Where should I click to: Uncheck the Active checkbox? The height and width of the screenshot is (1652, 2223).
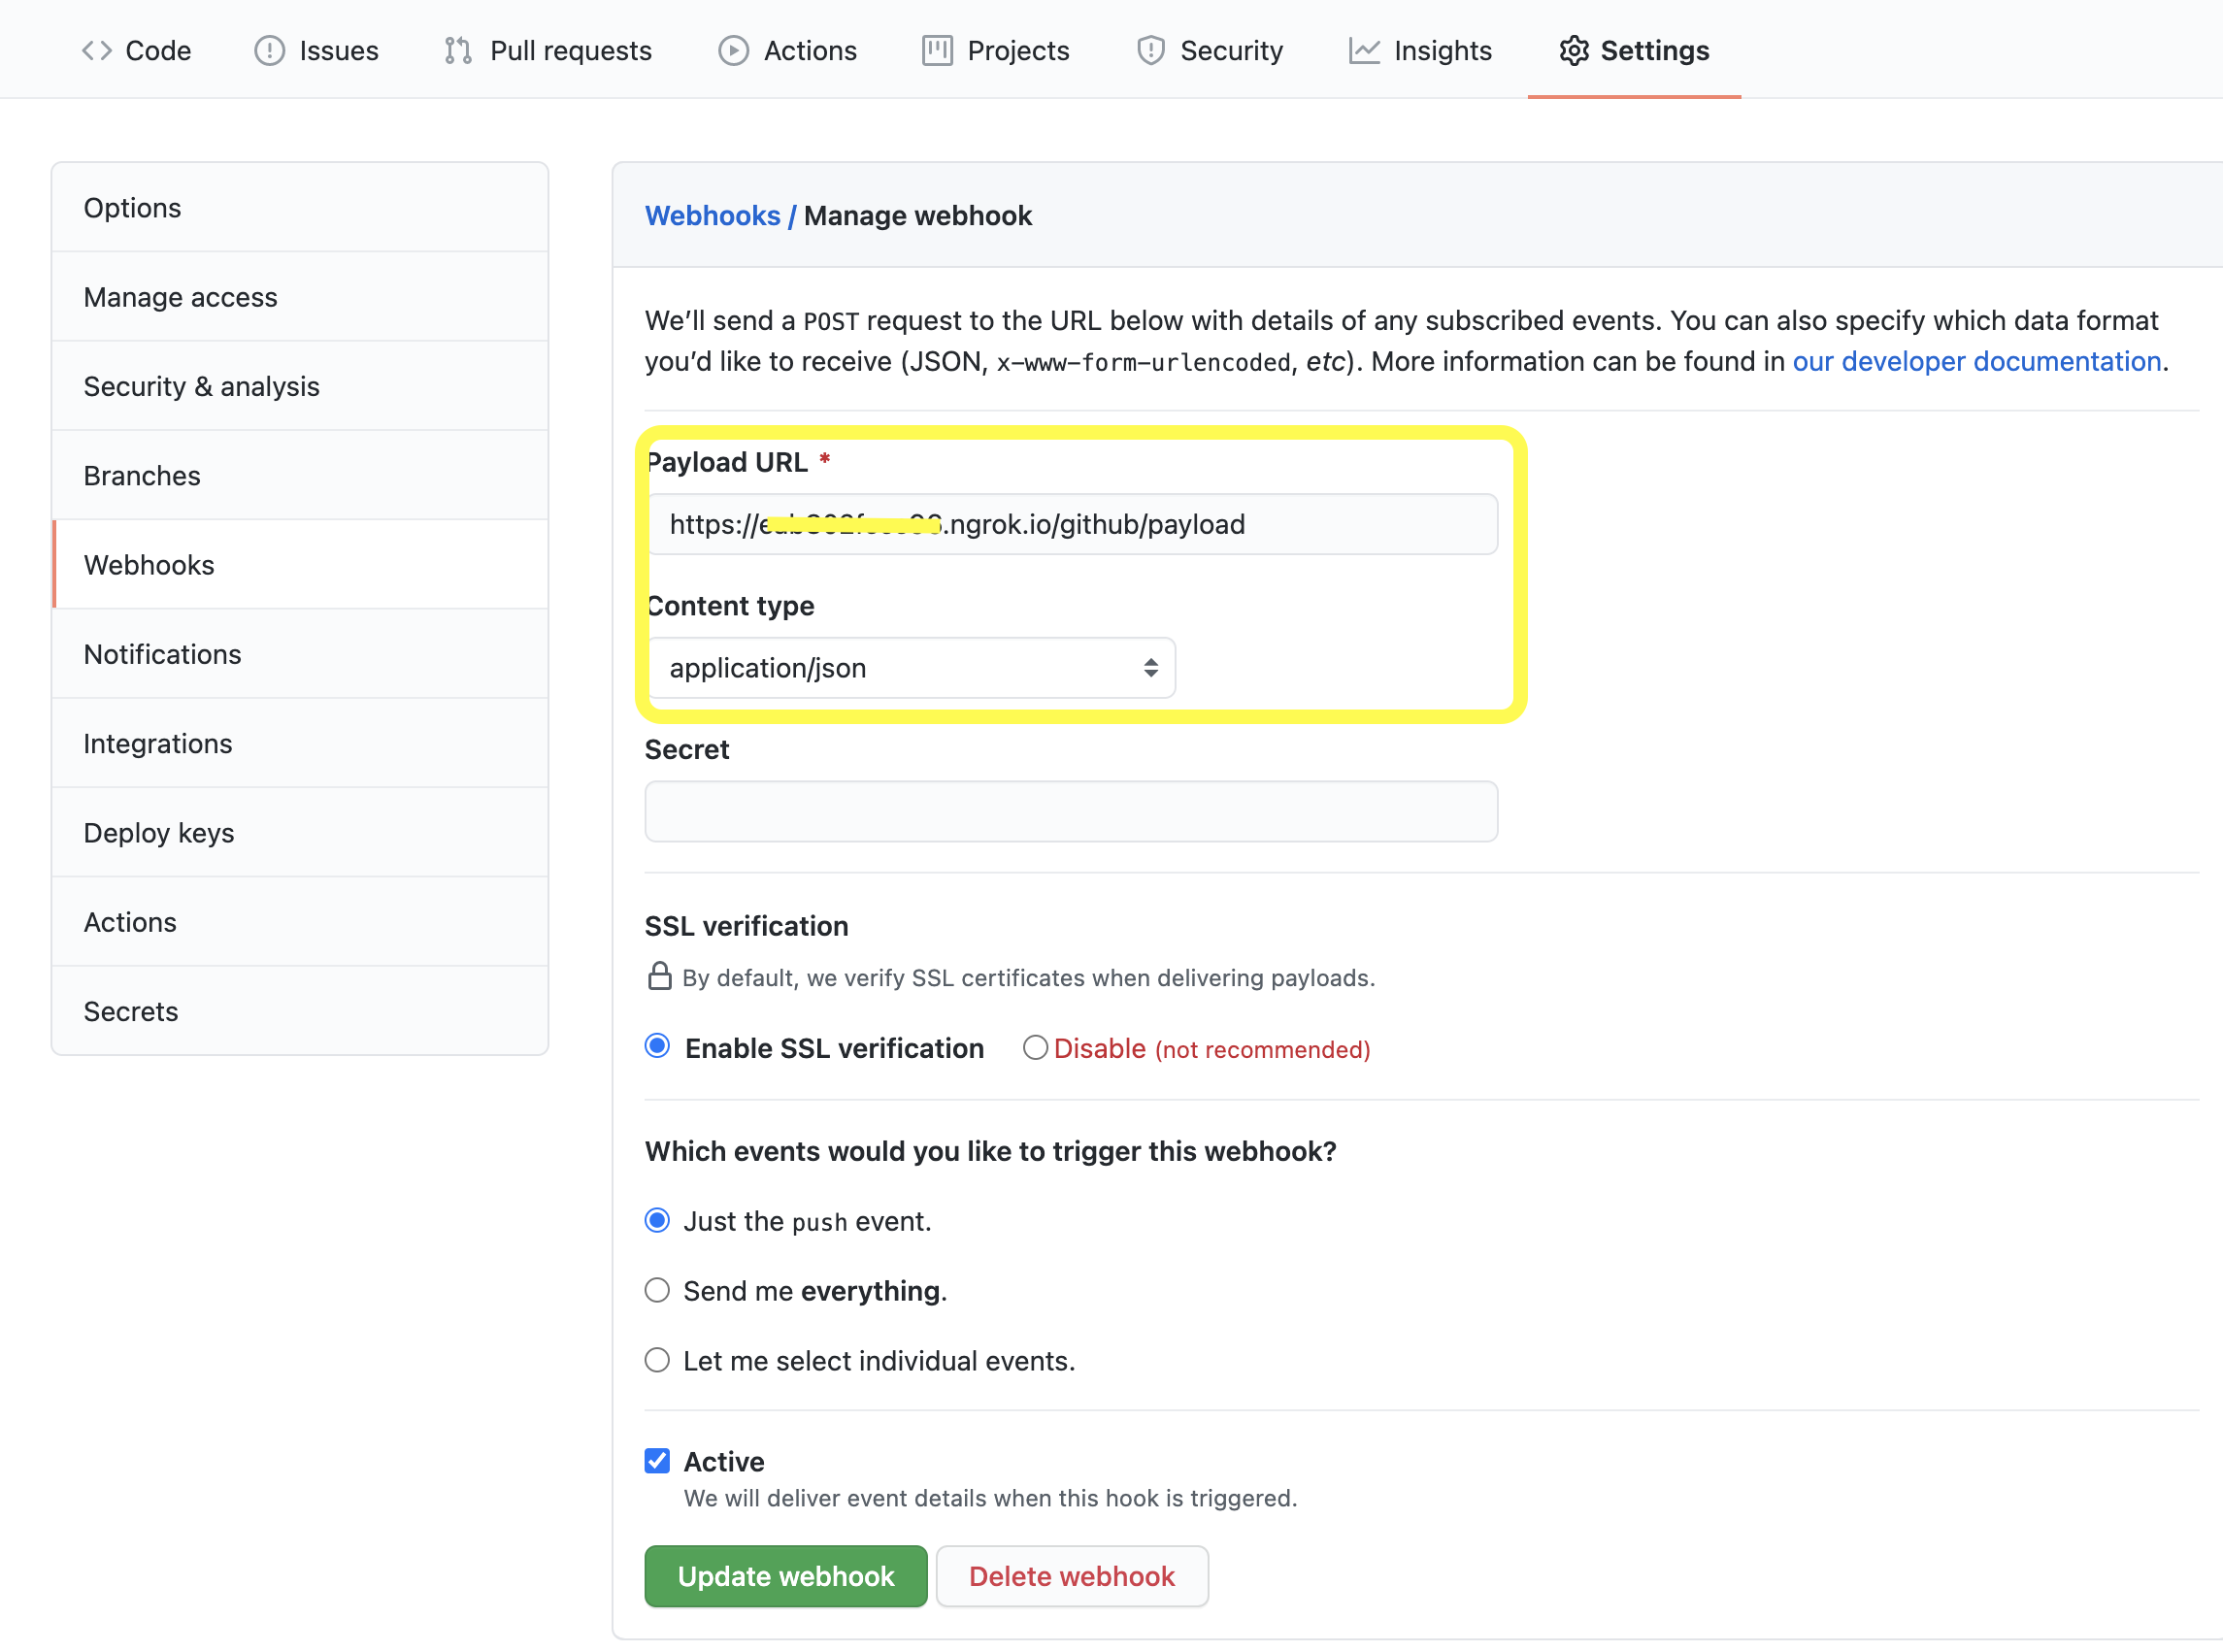[x=657, y=1461]
